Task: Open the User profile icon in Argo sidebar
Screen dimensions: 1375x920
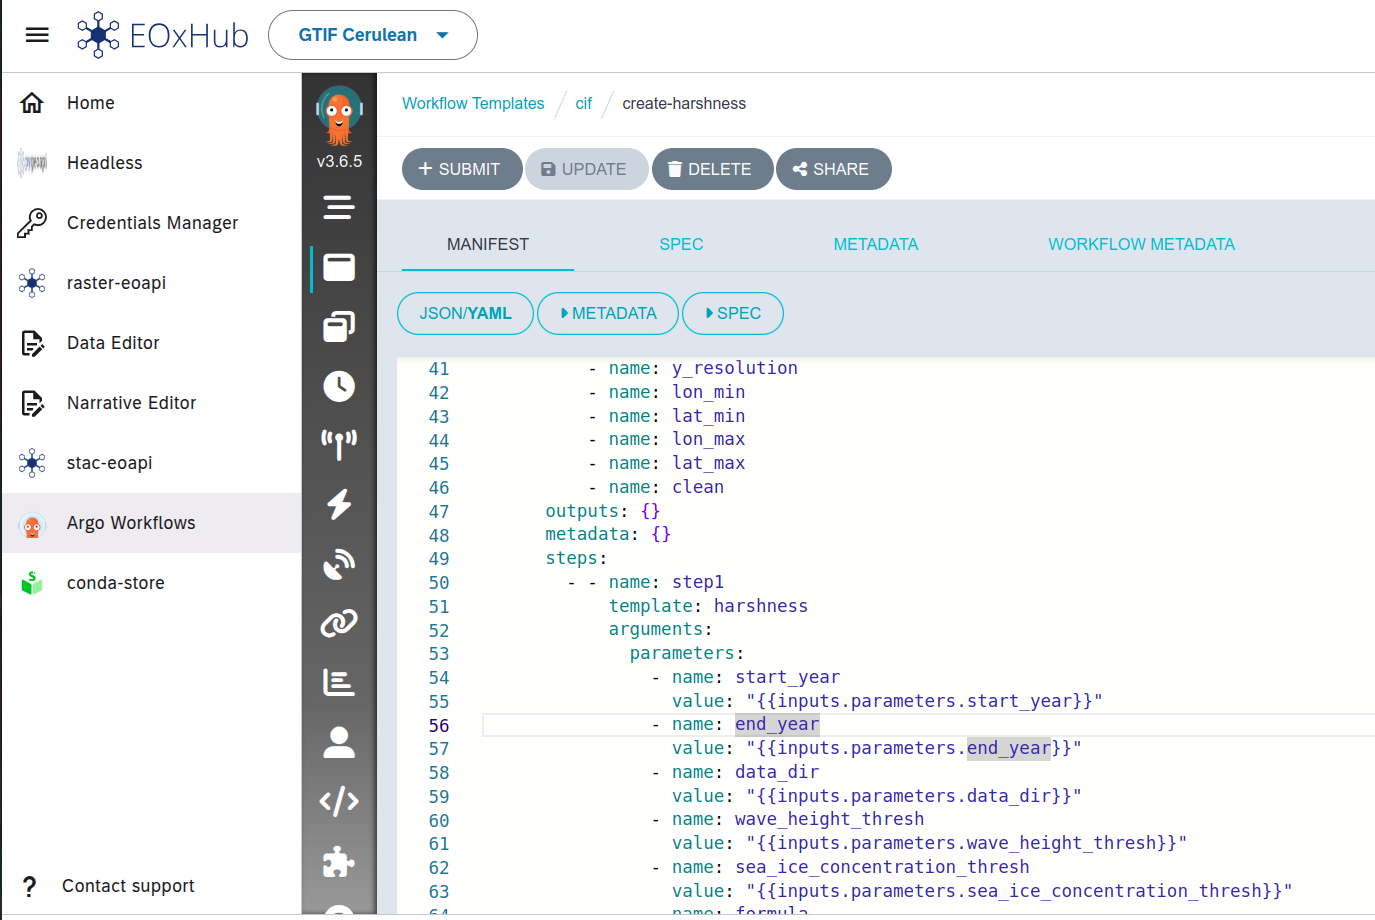Action: coord(339,740)
